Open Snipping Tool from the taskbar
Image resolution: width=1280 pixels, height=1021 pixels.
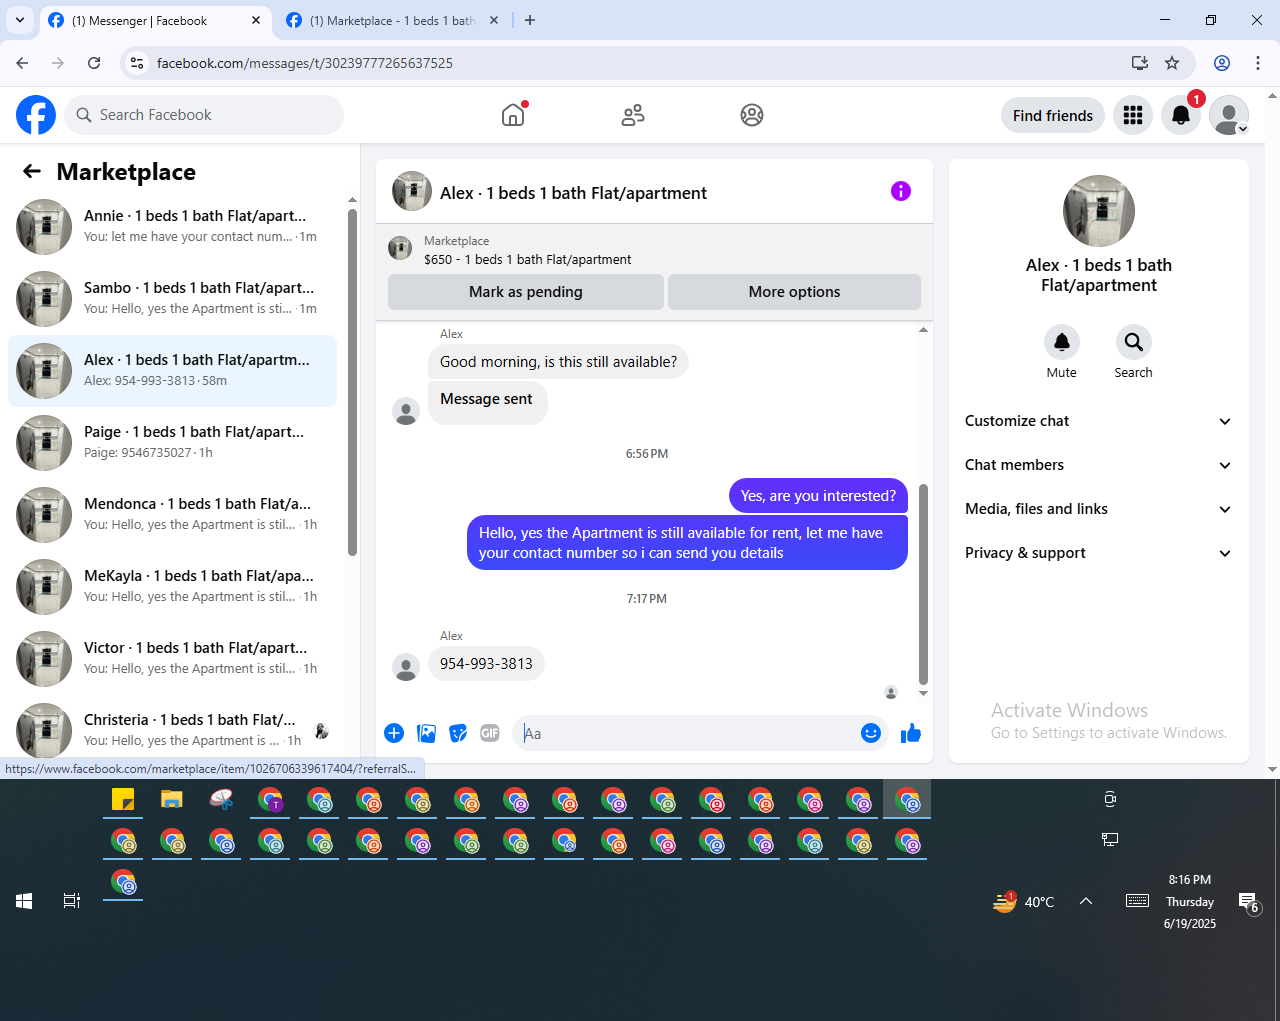point(221,799)
